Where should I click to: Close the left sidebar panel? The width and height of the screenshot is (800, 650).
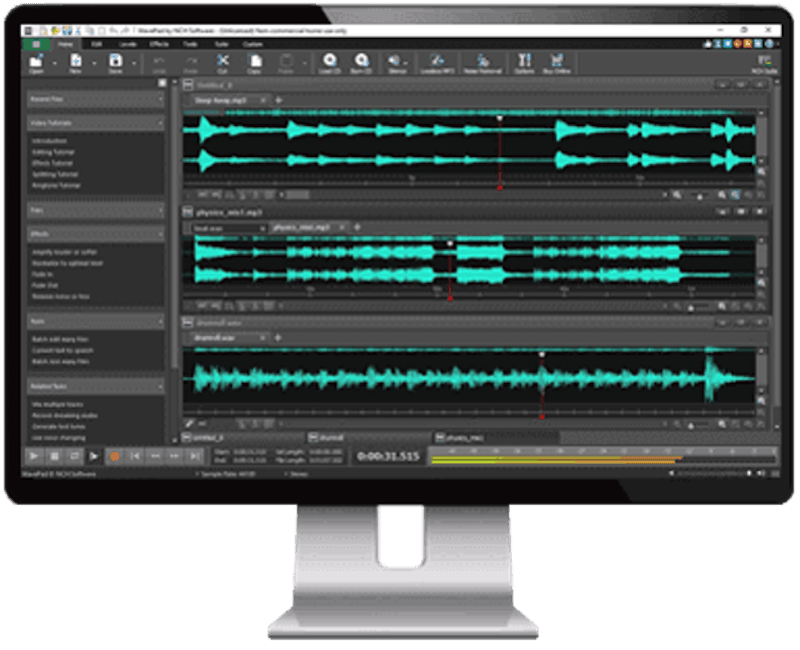[162, 83]
